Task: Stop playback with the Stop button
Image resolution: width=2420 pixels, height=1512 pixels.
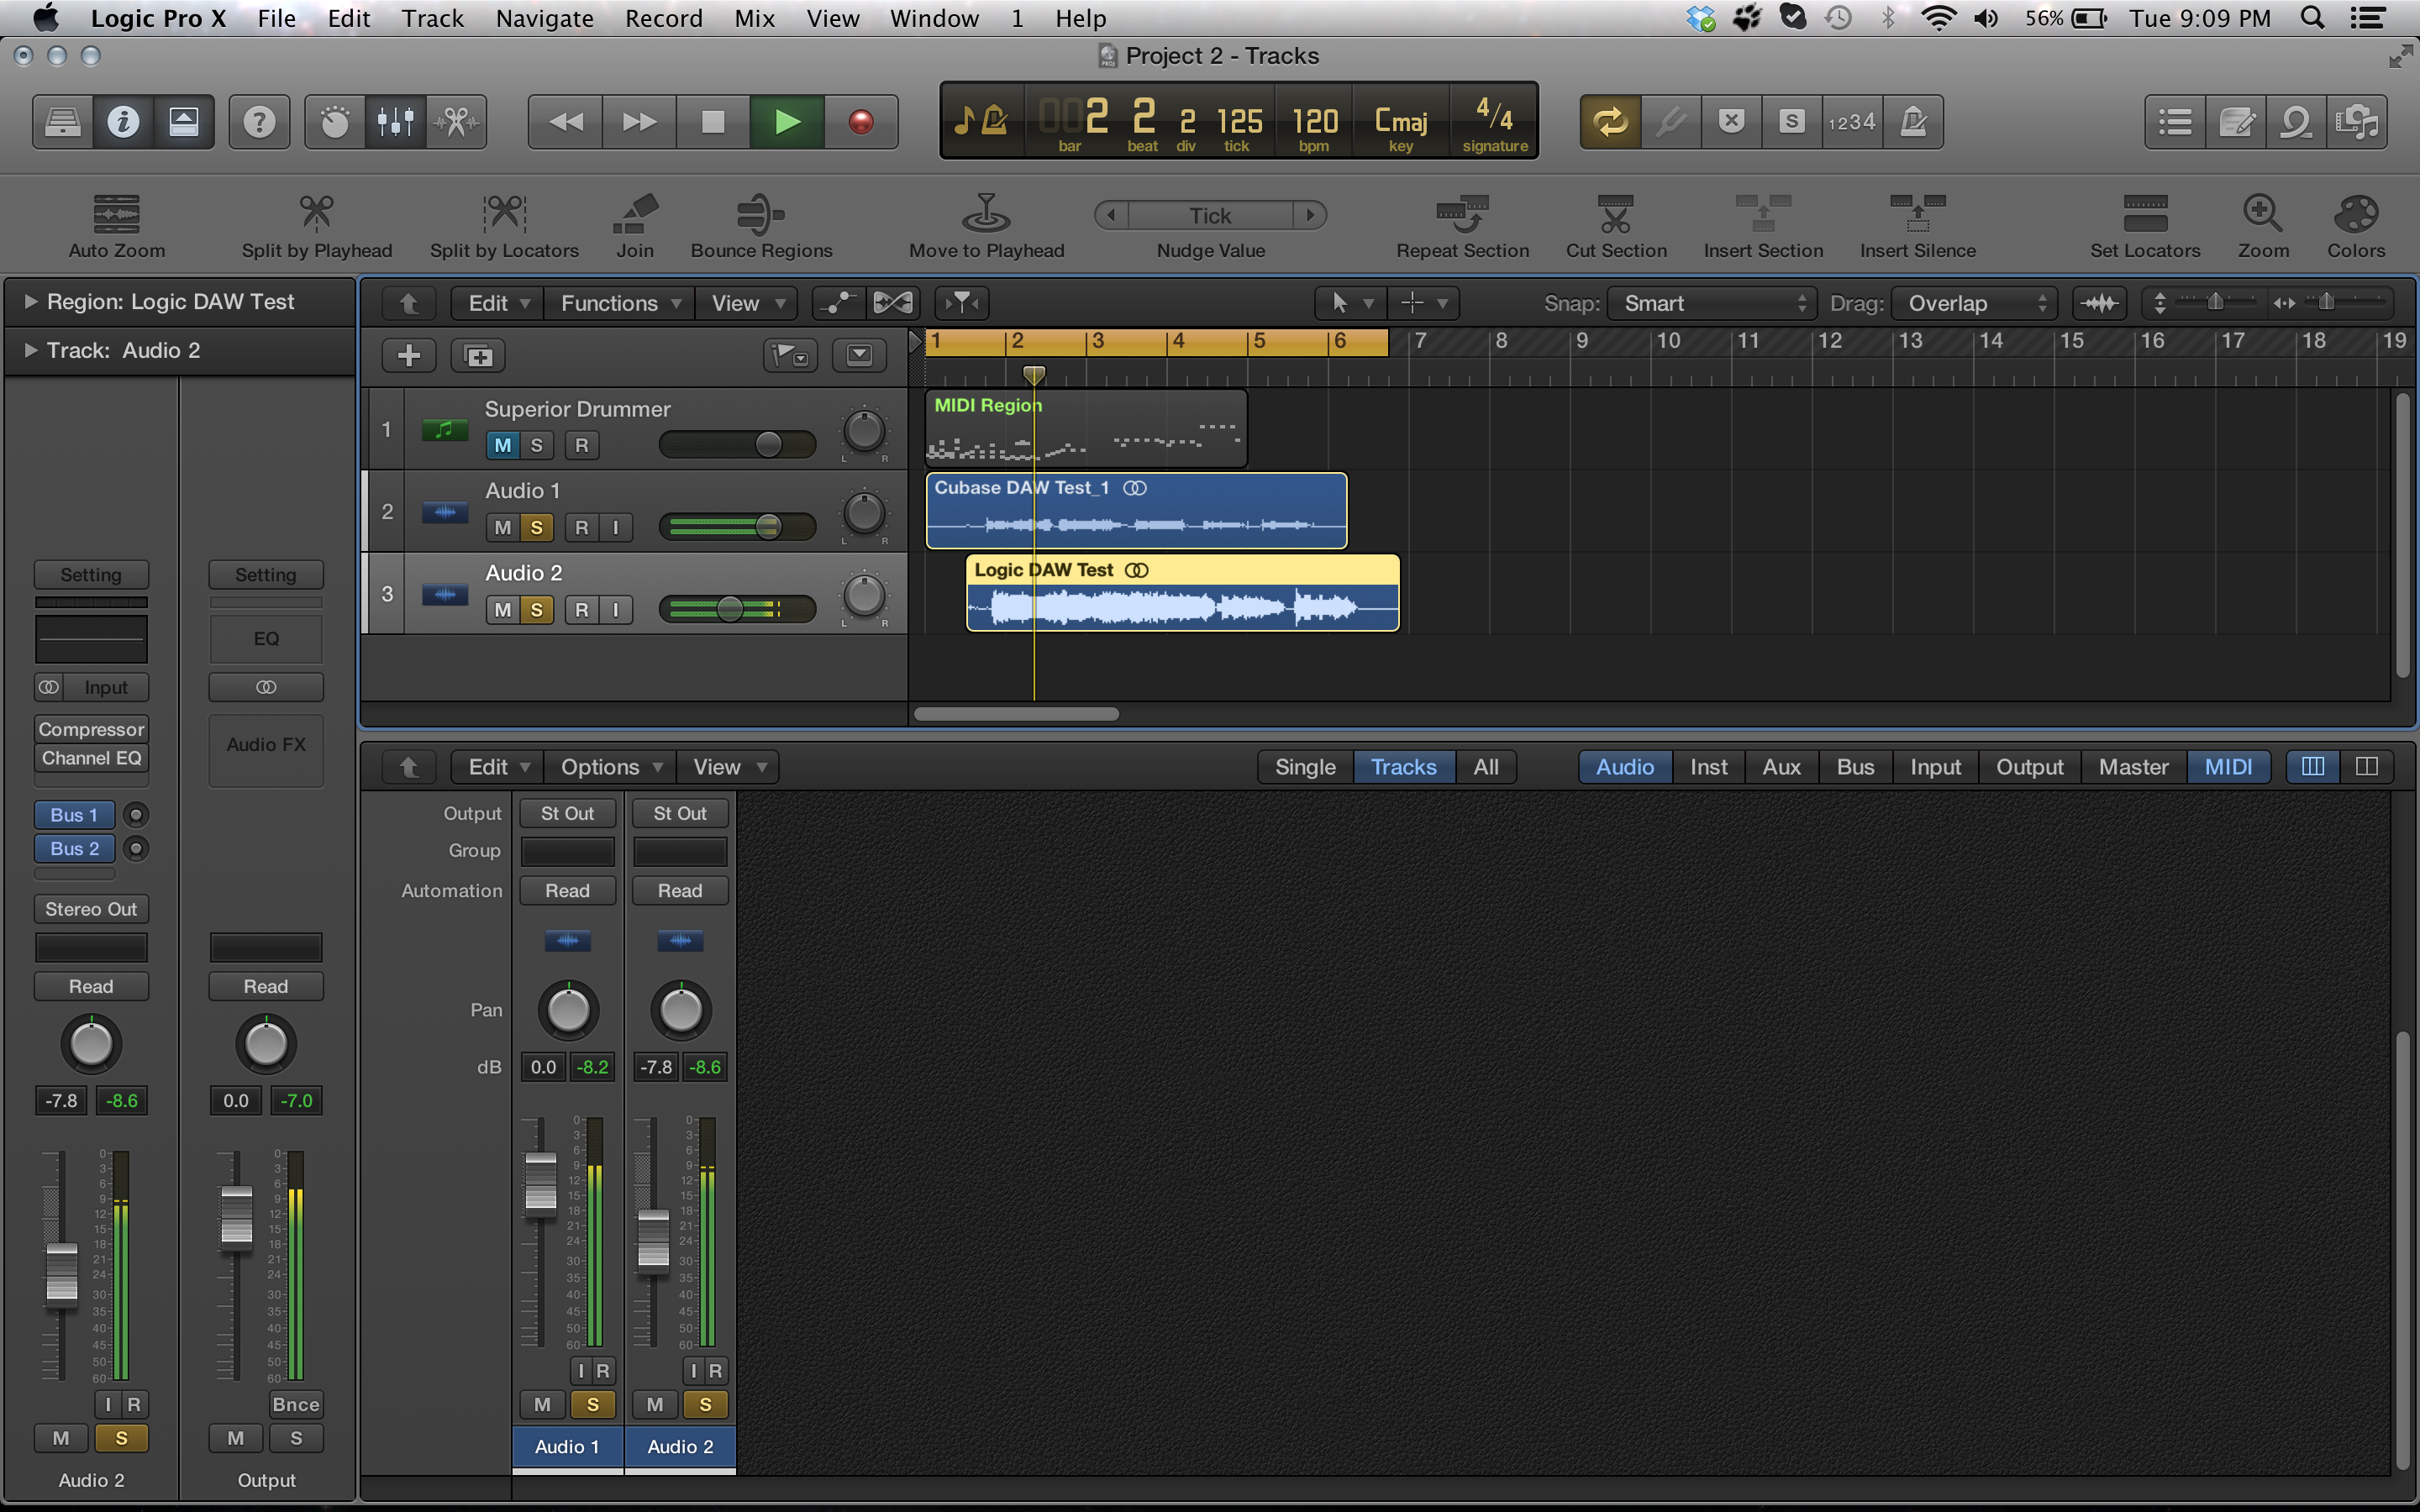Action: [x=713, y=122]
